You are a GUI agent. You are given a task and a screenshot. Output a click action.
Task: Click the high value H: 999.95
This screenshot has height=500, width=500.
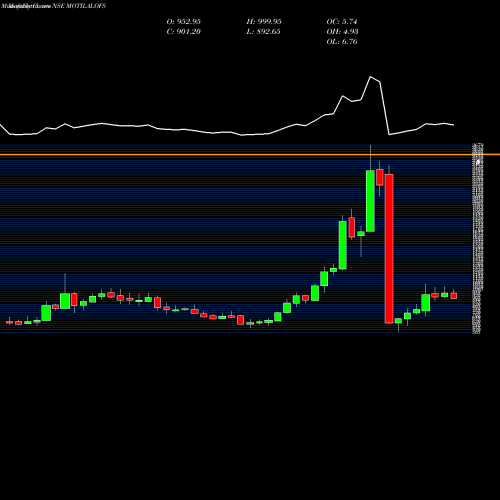pyautogui.click(x=264, y=22)
